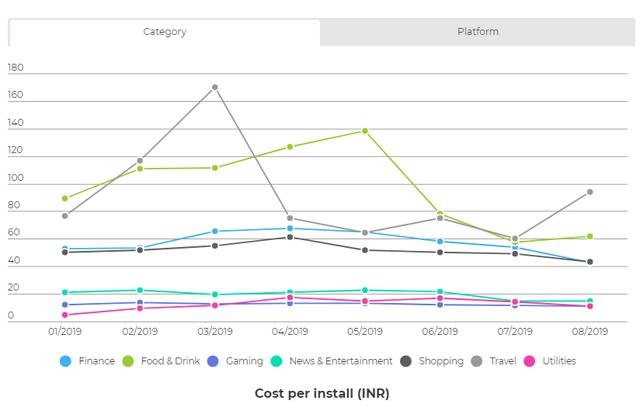Select Food & Drink point at 04/2019

[x=290, y=147]
